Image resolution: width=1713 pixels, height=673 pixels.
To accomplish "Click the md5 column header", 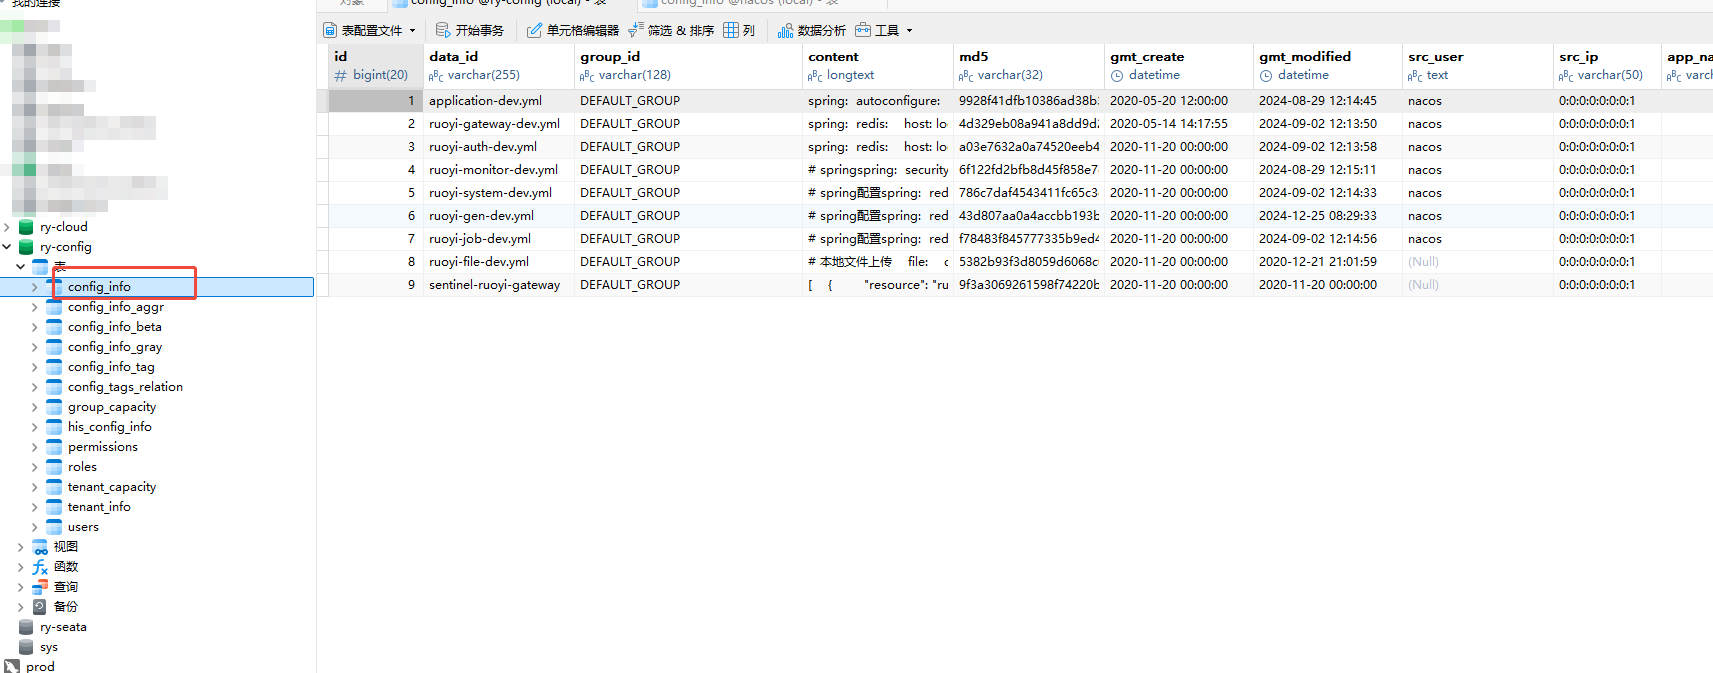I will click(x=1028, y=66).
